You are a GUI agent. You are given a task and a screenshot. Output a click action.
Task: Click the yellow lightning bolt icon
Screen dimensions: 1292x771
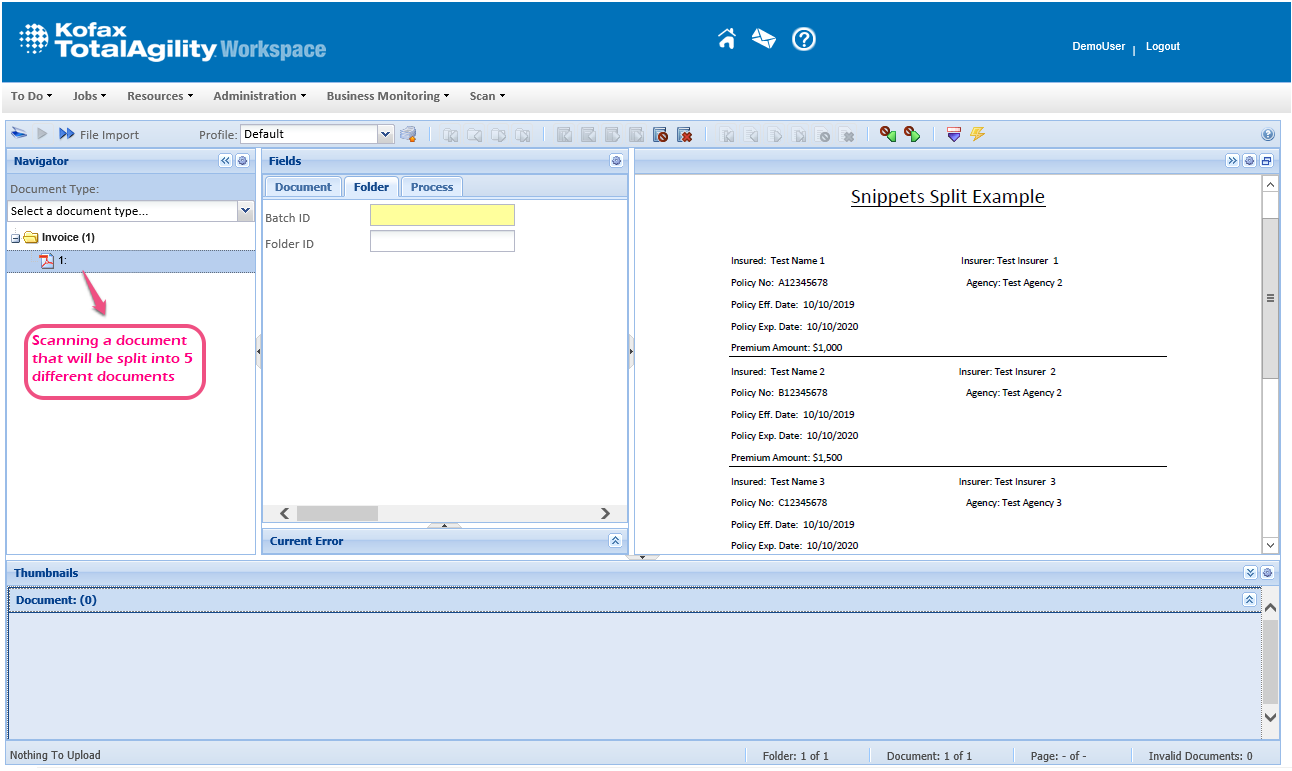click(x=977, y=134)
